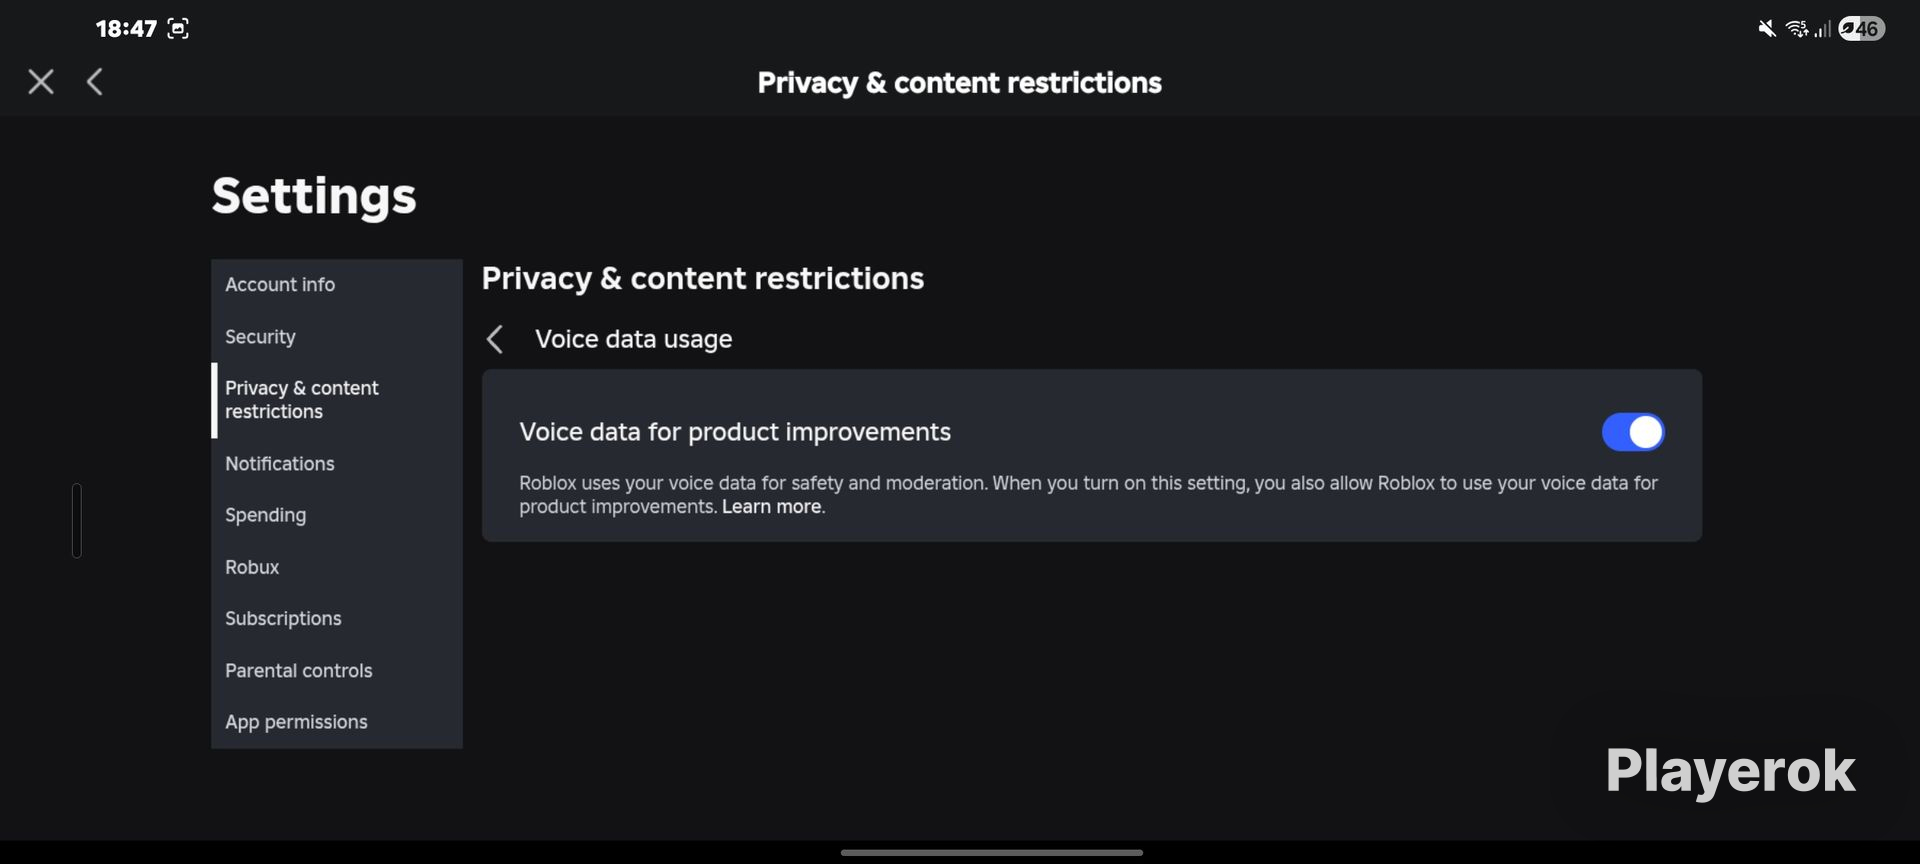Tap the home gesture bar at bottom
This screenshot has height=864, width=1920.
tap(991, 853)
